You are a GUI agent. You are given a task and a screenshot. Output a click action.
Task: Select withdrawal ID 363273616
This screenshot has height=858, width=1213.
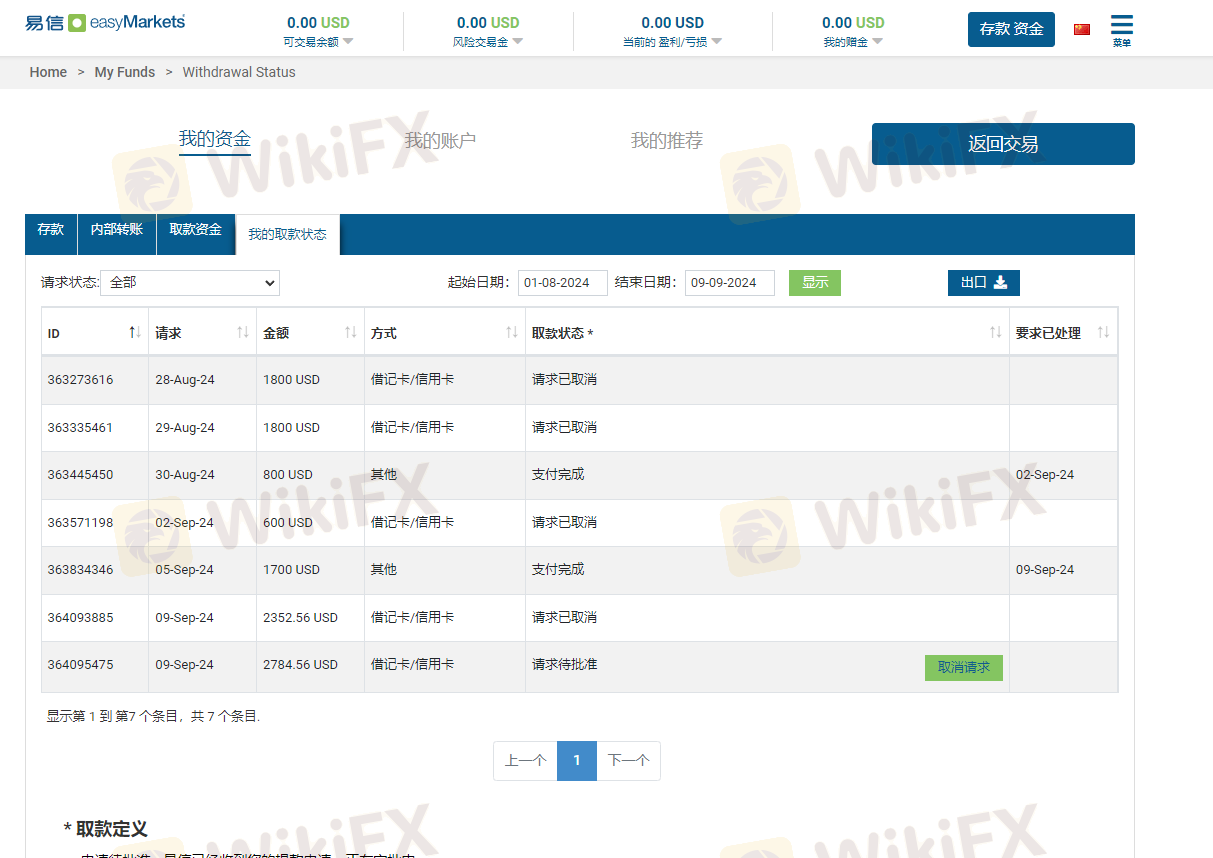(80, 380)
